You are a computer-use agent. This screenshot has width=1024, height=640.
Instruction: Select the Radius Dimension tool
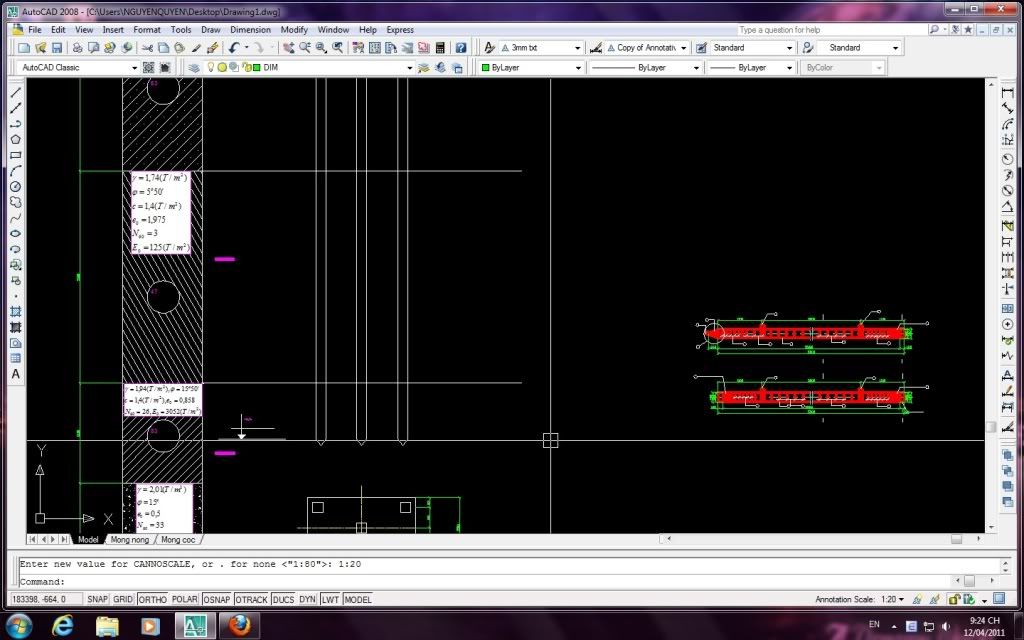point(1008,159)
